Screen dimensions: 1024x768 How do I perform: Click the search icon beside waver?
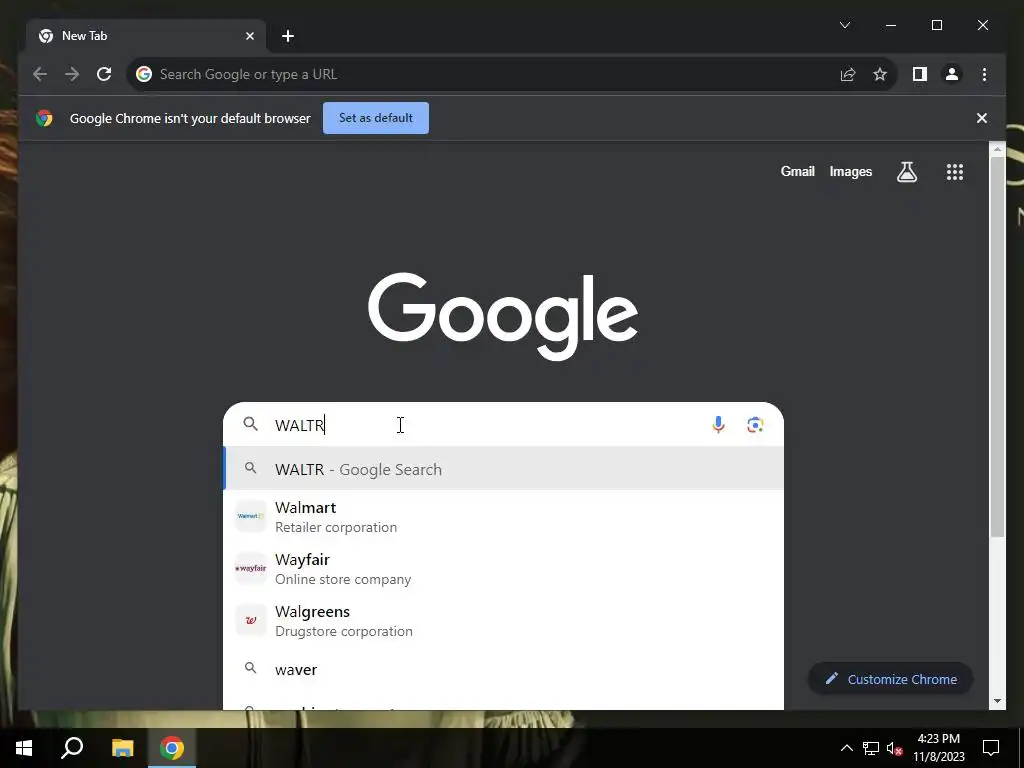pos(251,668)
